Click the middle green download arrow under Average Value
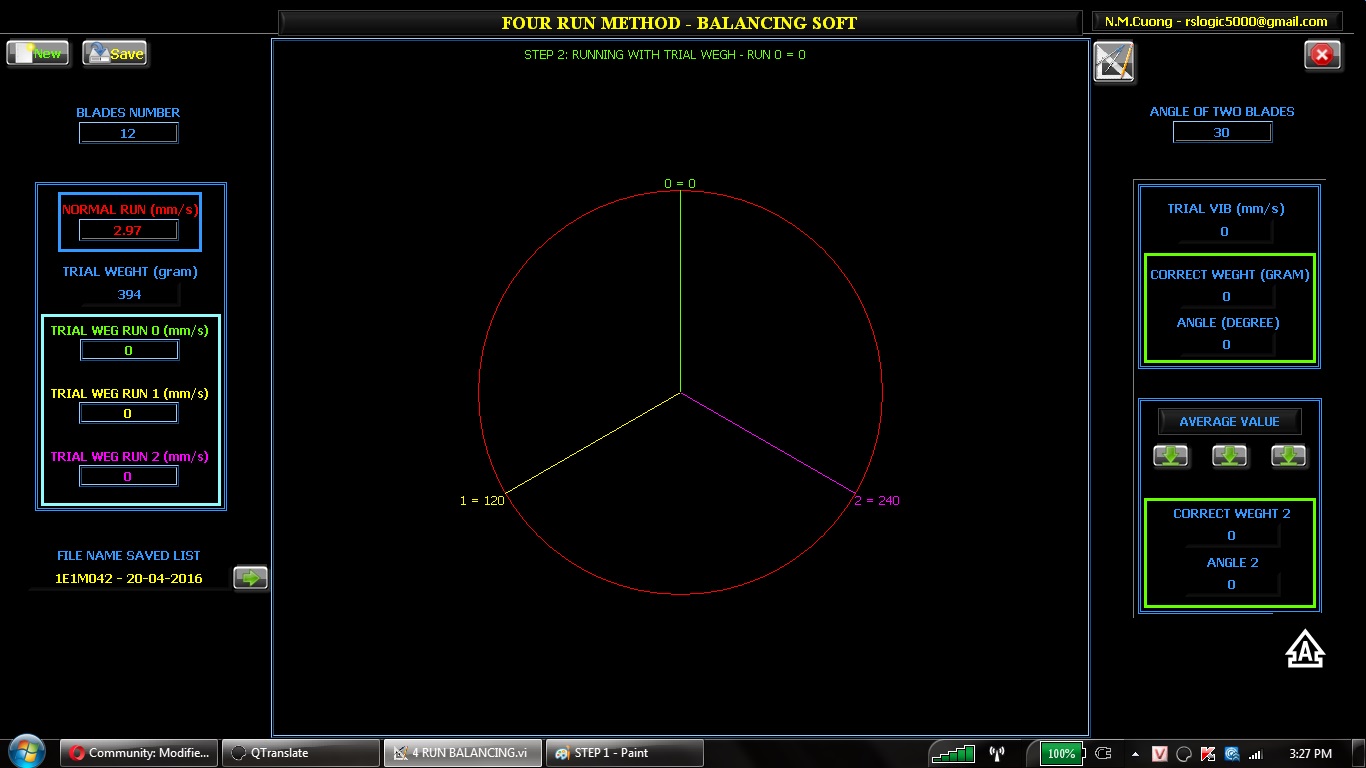This screenshot has height=768, width=1366. pyautogui.click(x=1230, y=456)
